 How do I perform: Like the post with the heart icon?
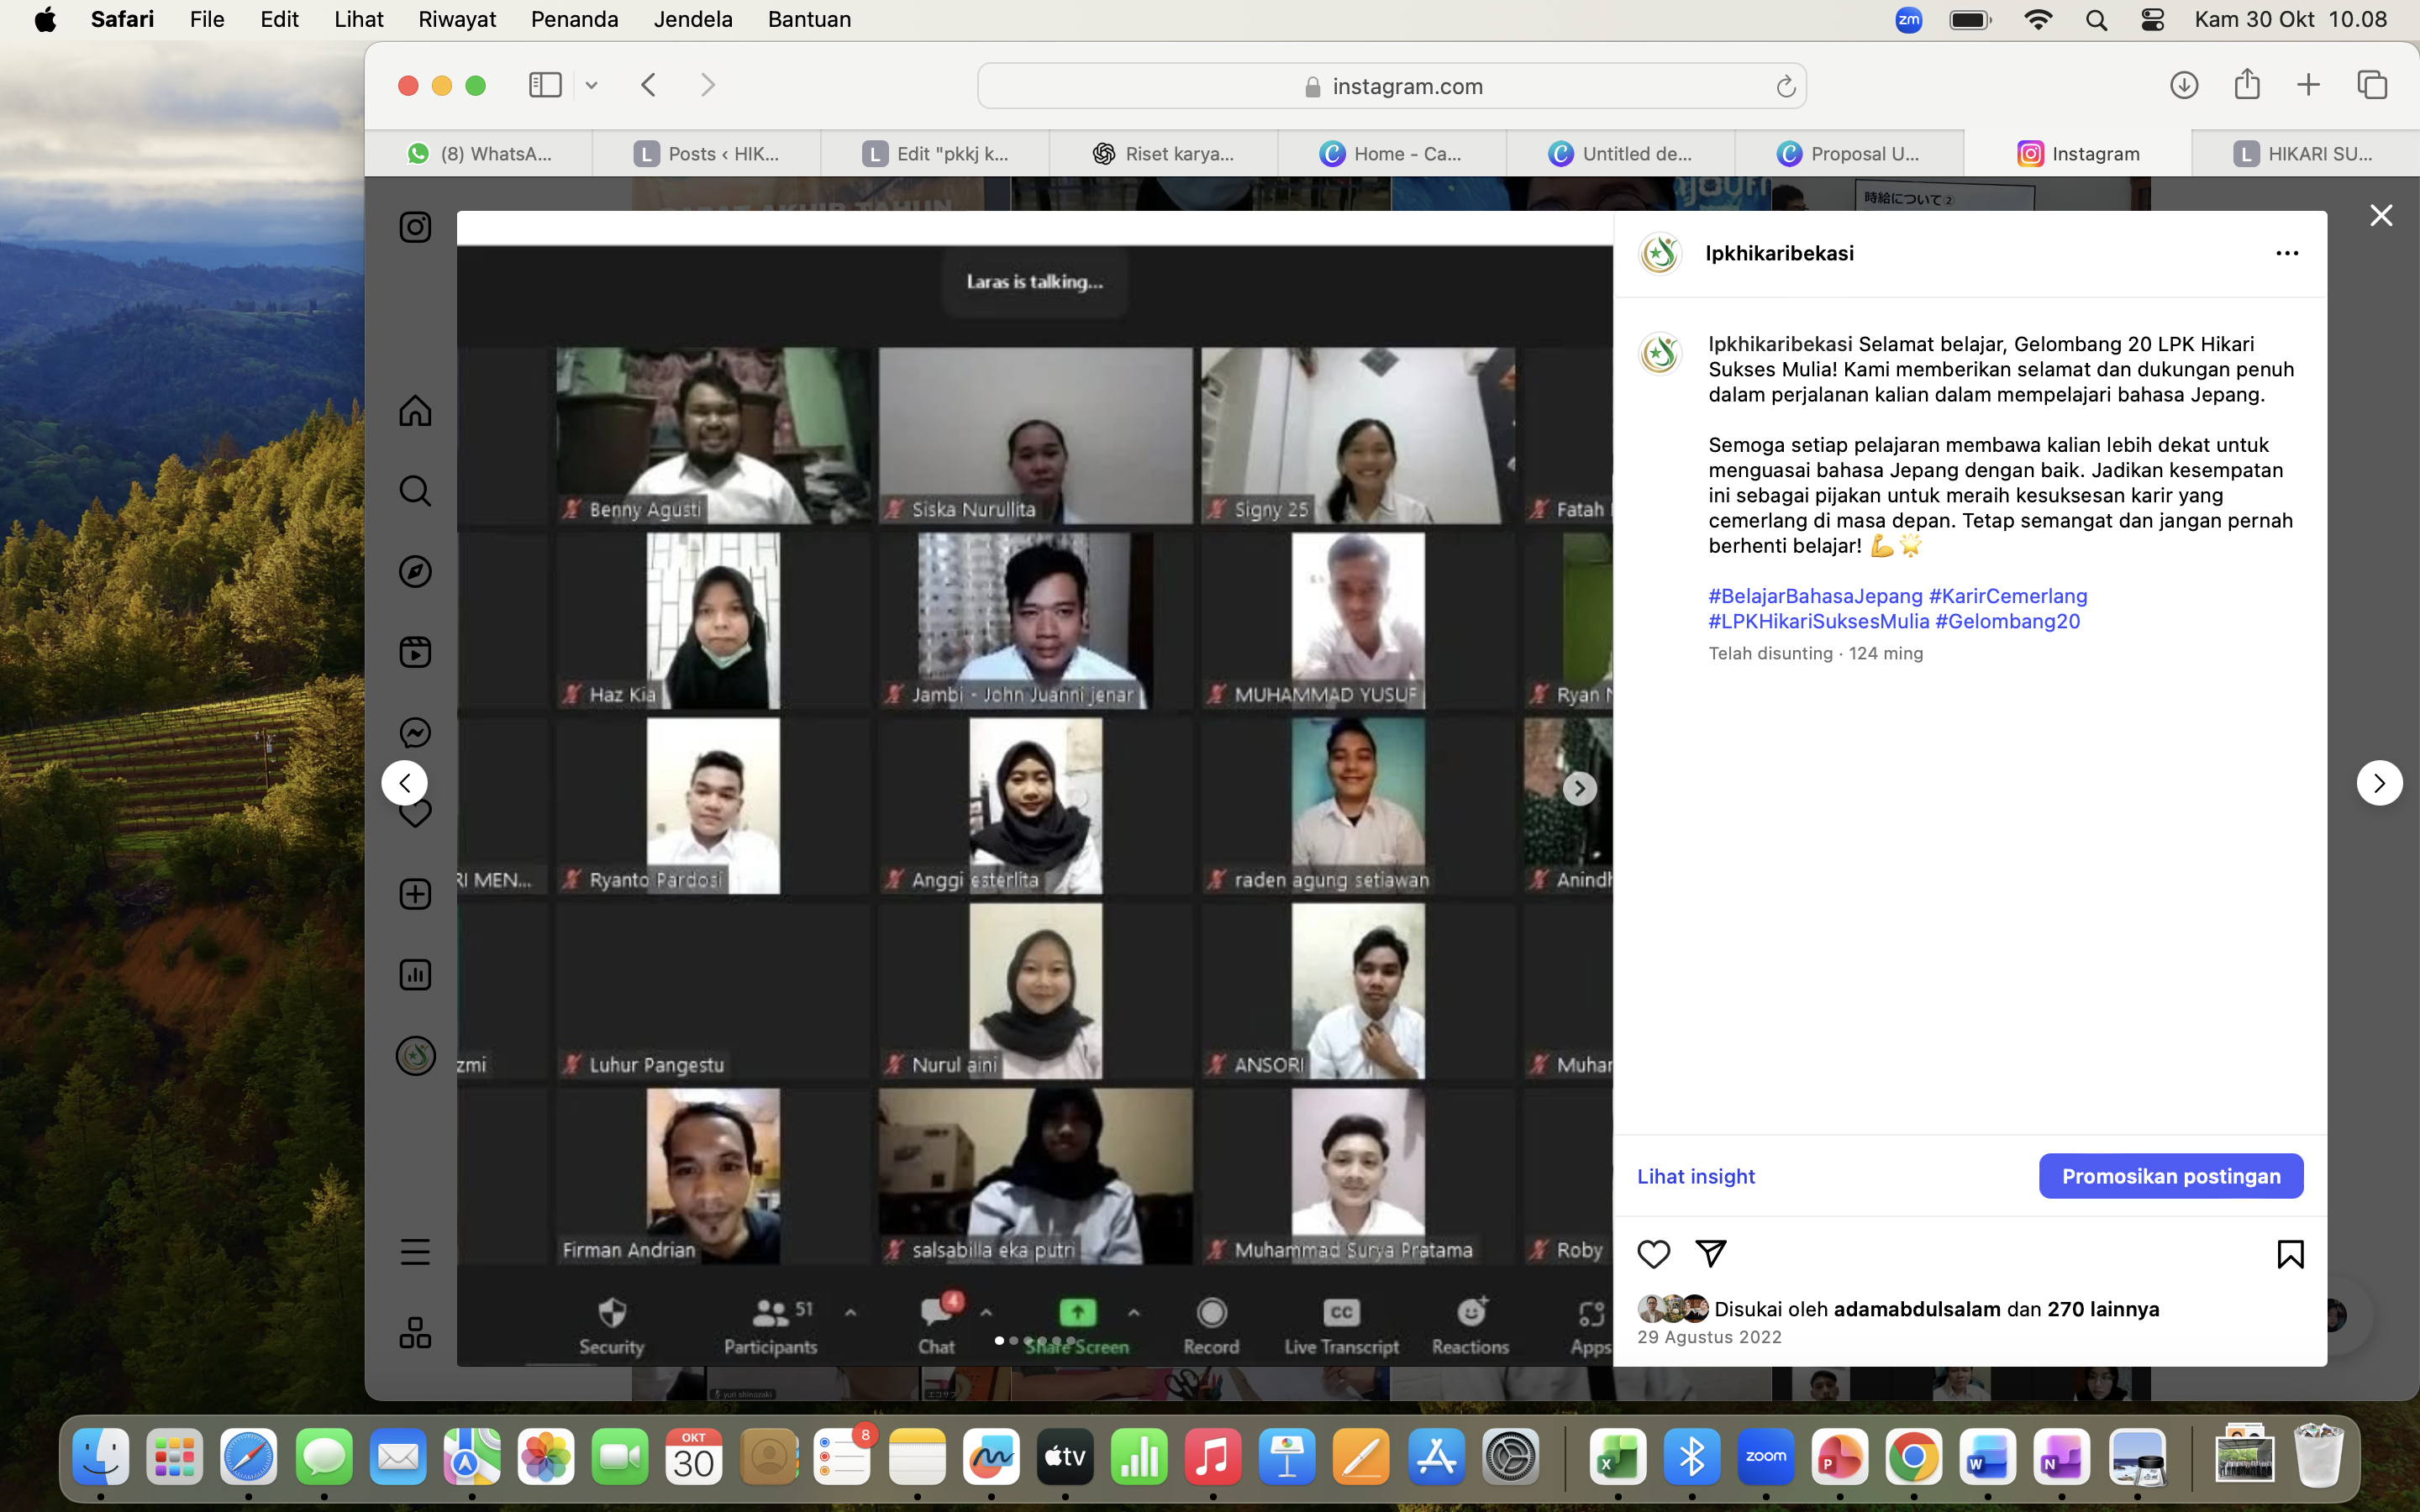1653,1254
